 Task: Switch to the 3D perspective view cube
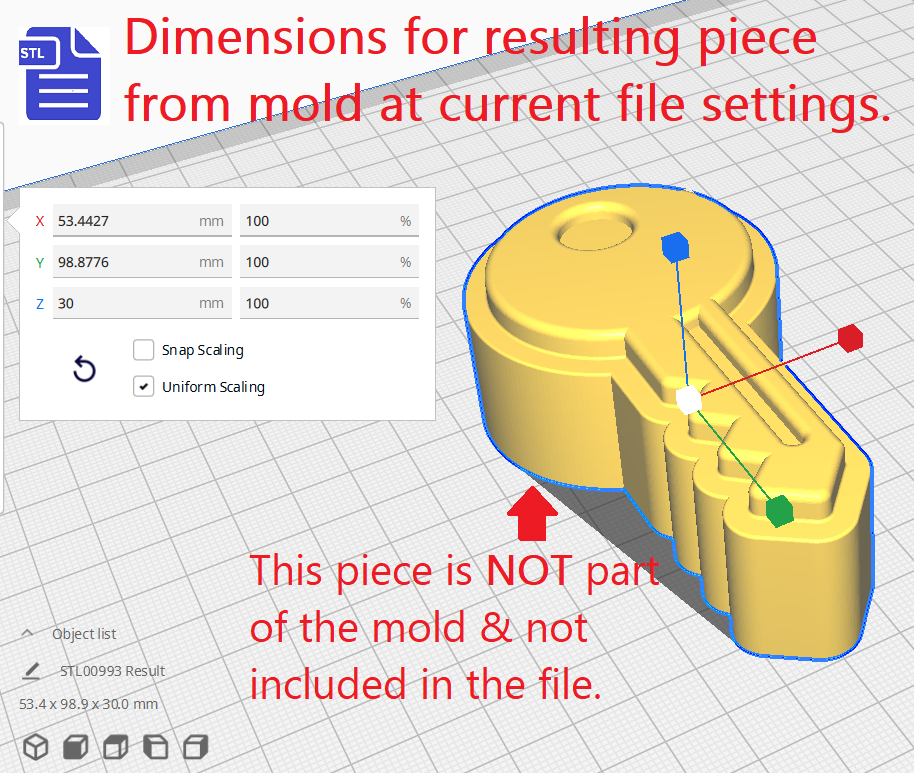(36, 747)
